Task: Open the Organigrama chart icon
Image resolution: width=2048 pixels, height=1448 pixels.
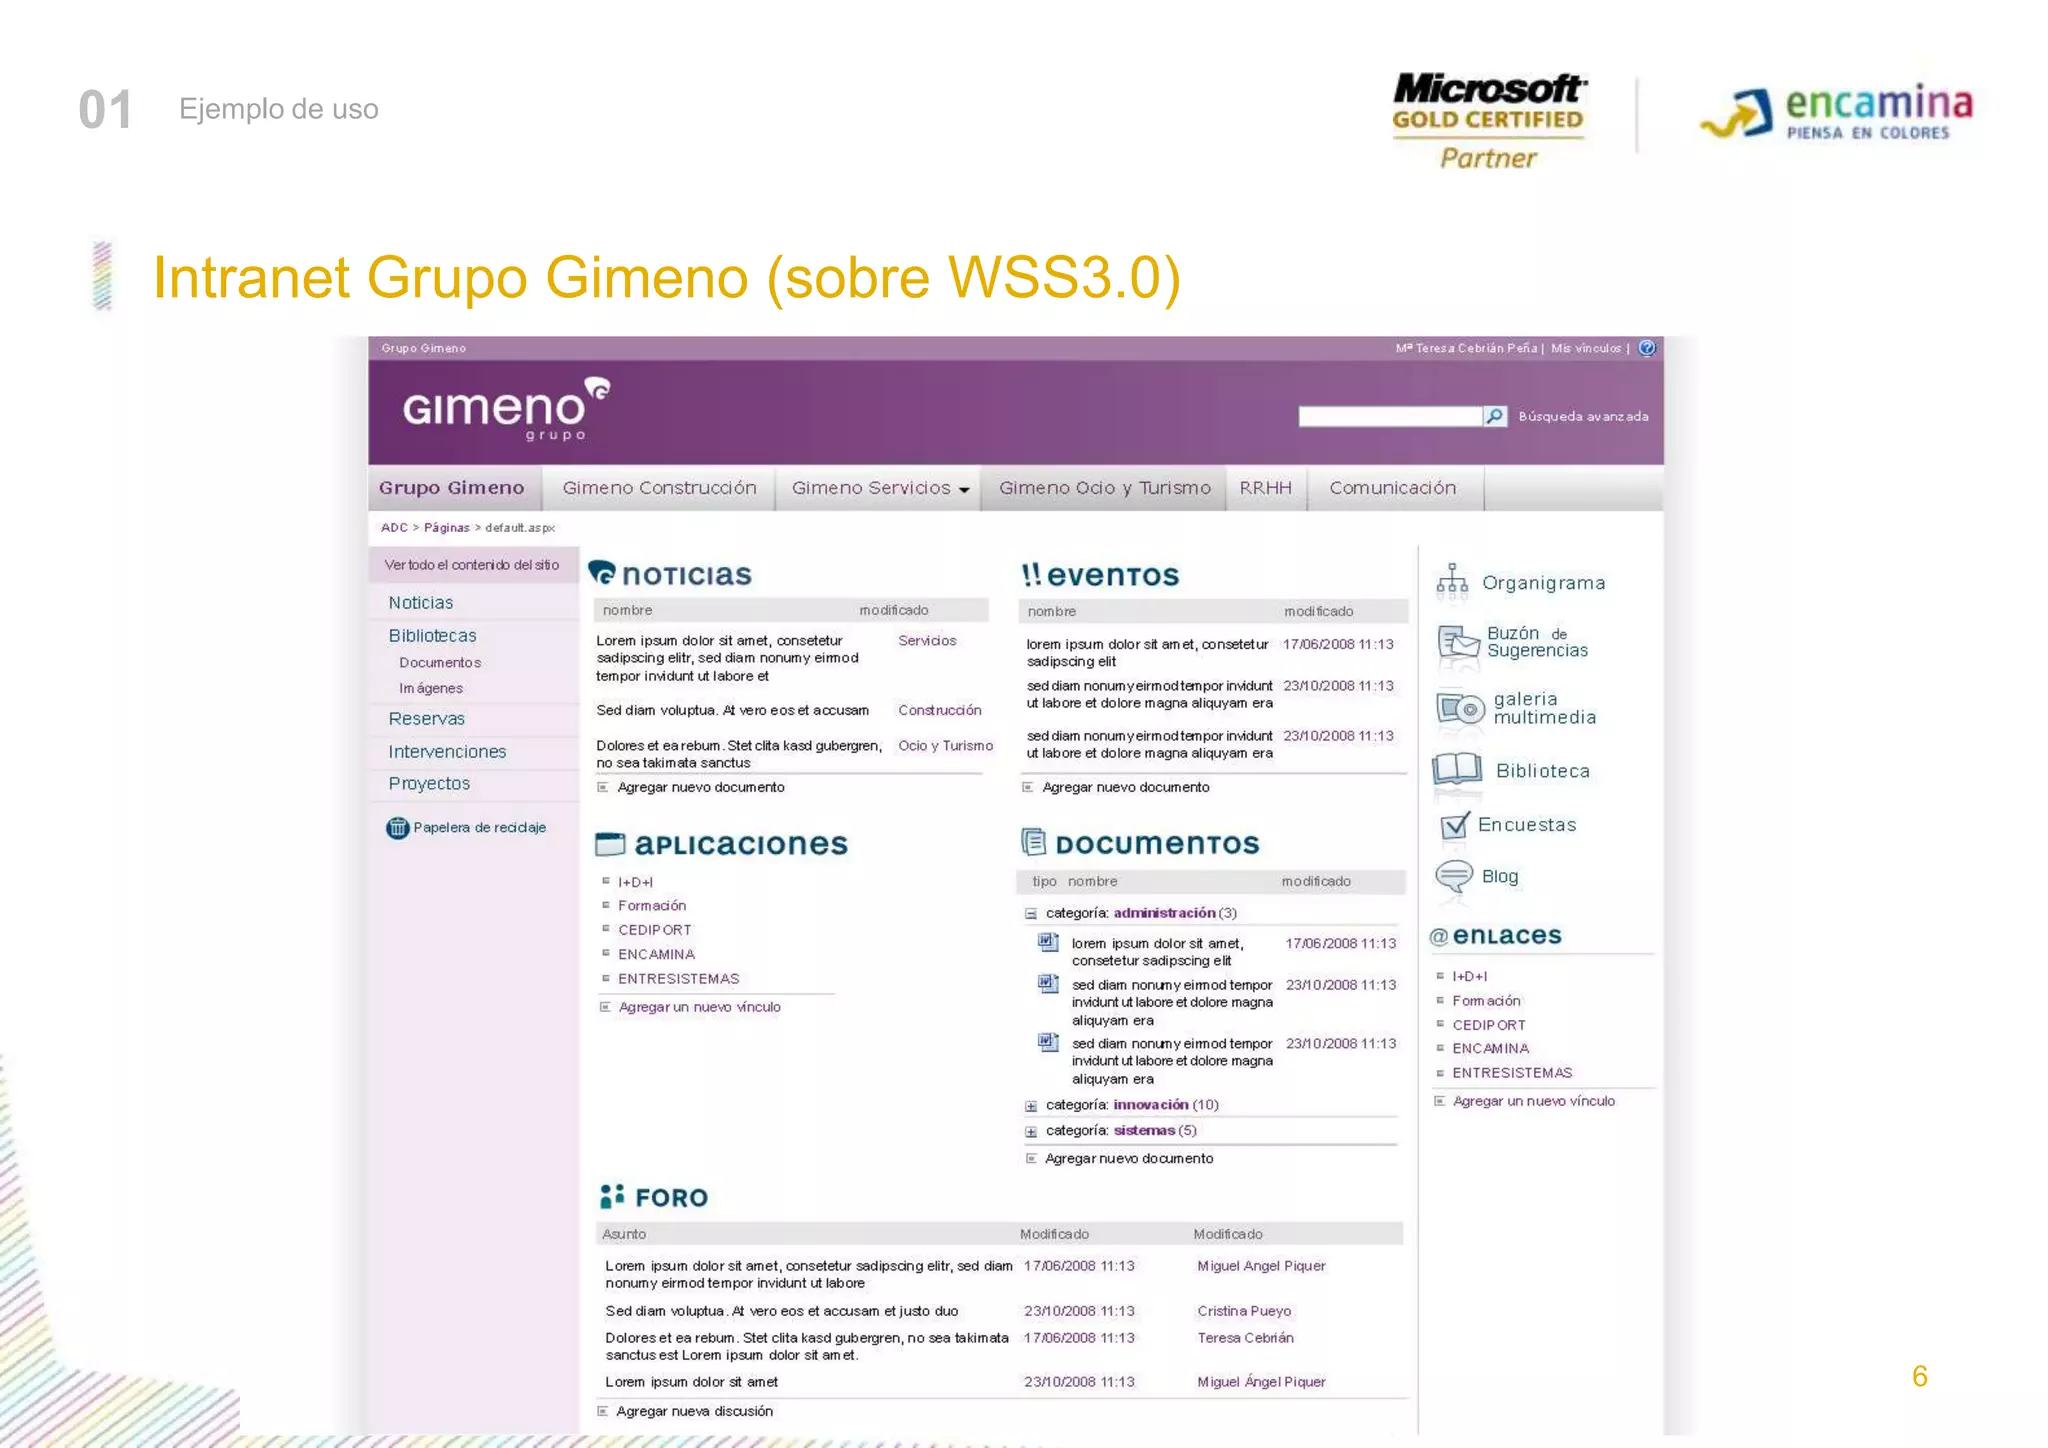Action: pos(1452,581)
